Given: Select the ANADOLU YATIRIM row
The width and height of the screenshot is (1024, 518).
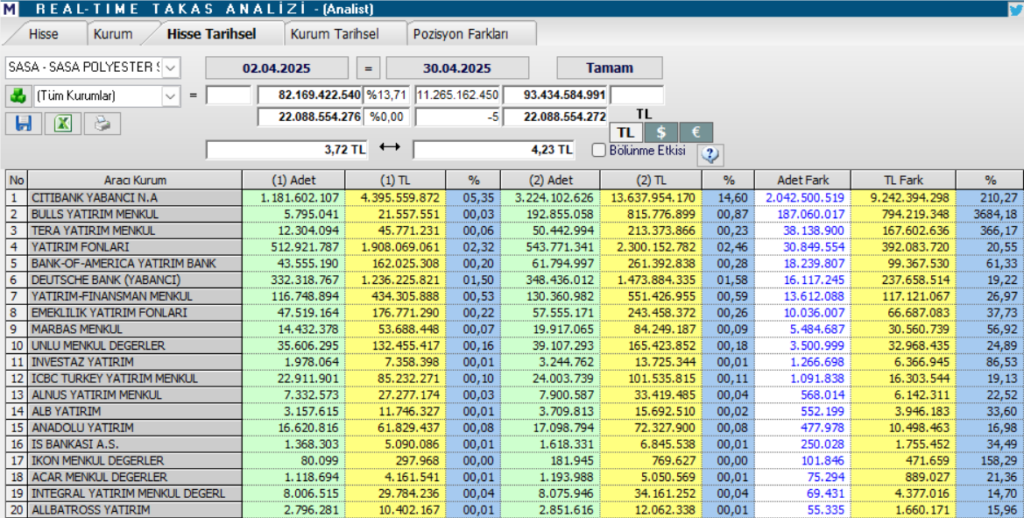Looking at the screenshot, I should click(x=514, y=428).
